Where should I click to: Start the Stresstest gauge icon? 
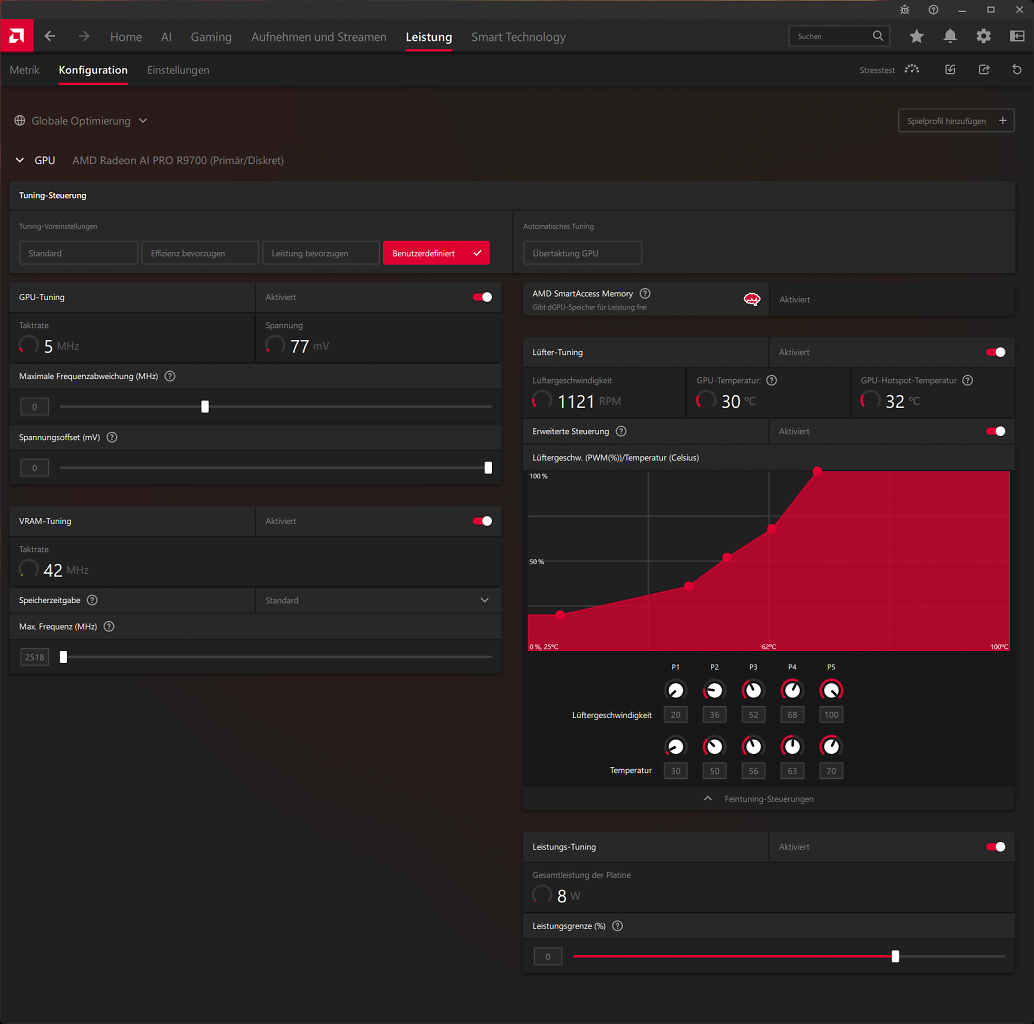point(912,69)
